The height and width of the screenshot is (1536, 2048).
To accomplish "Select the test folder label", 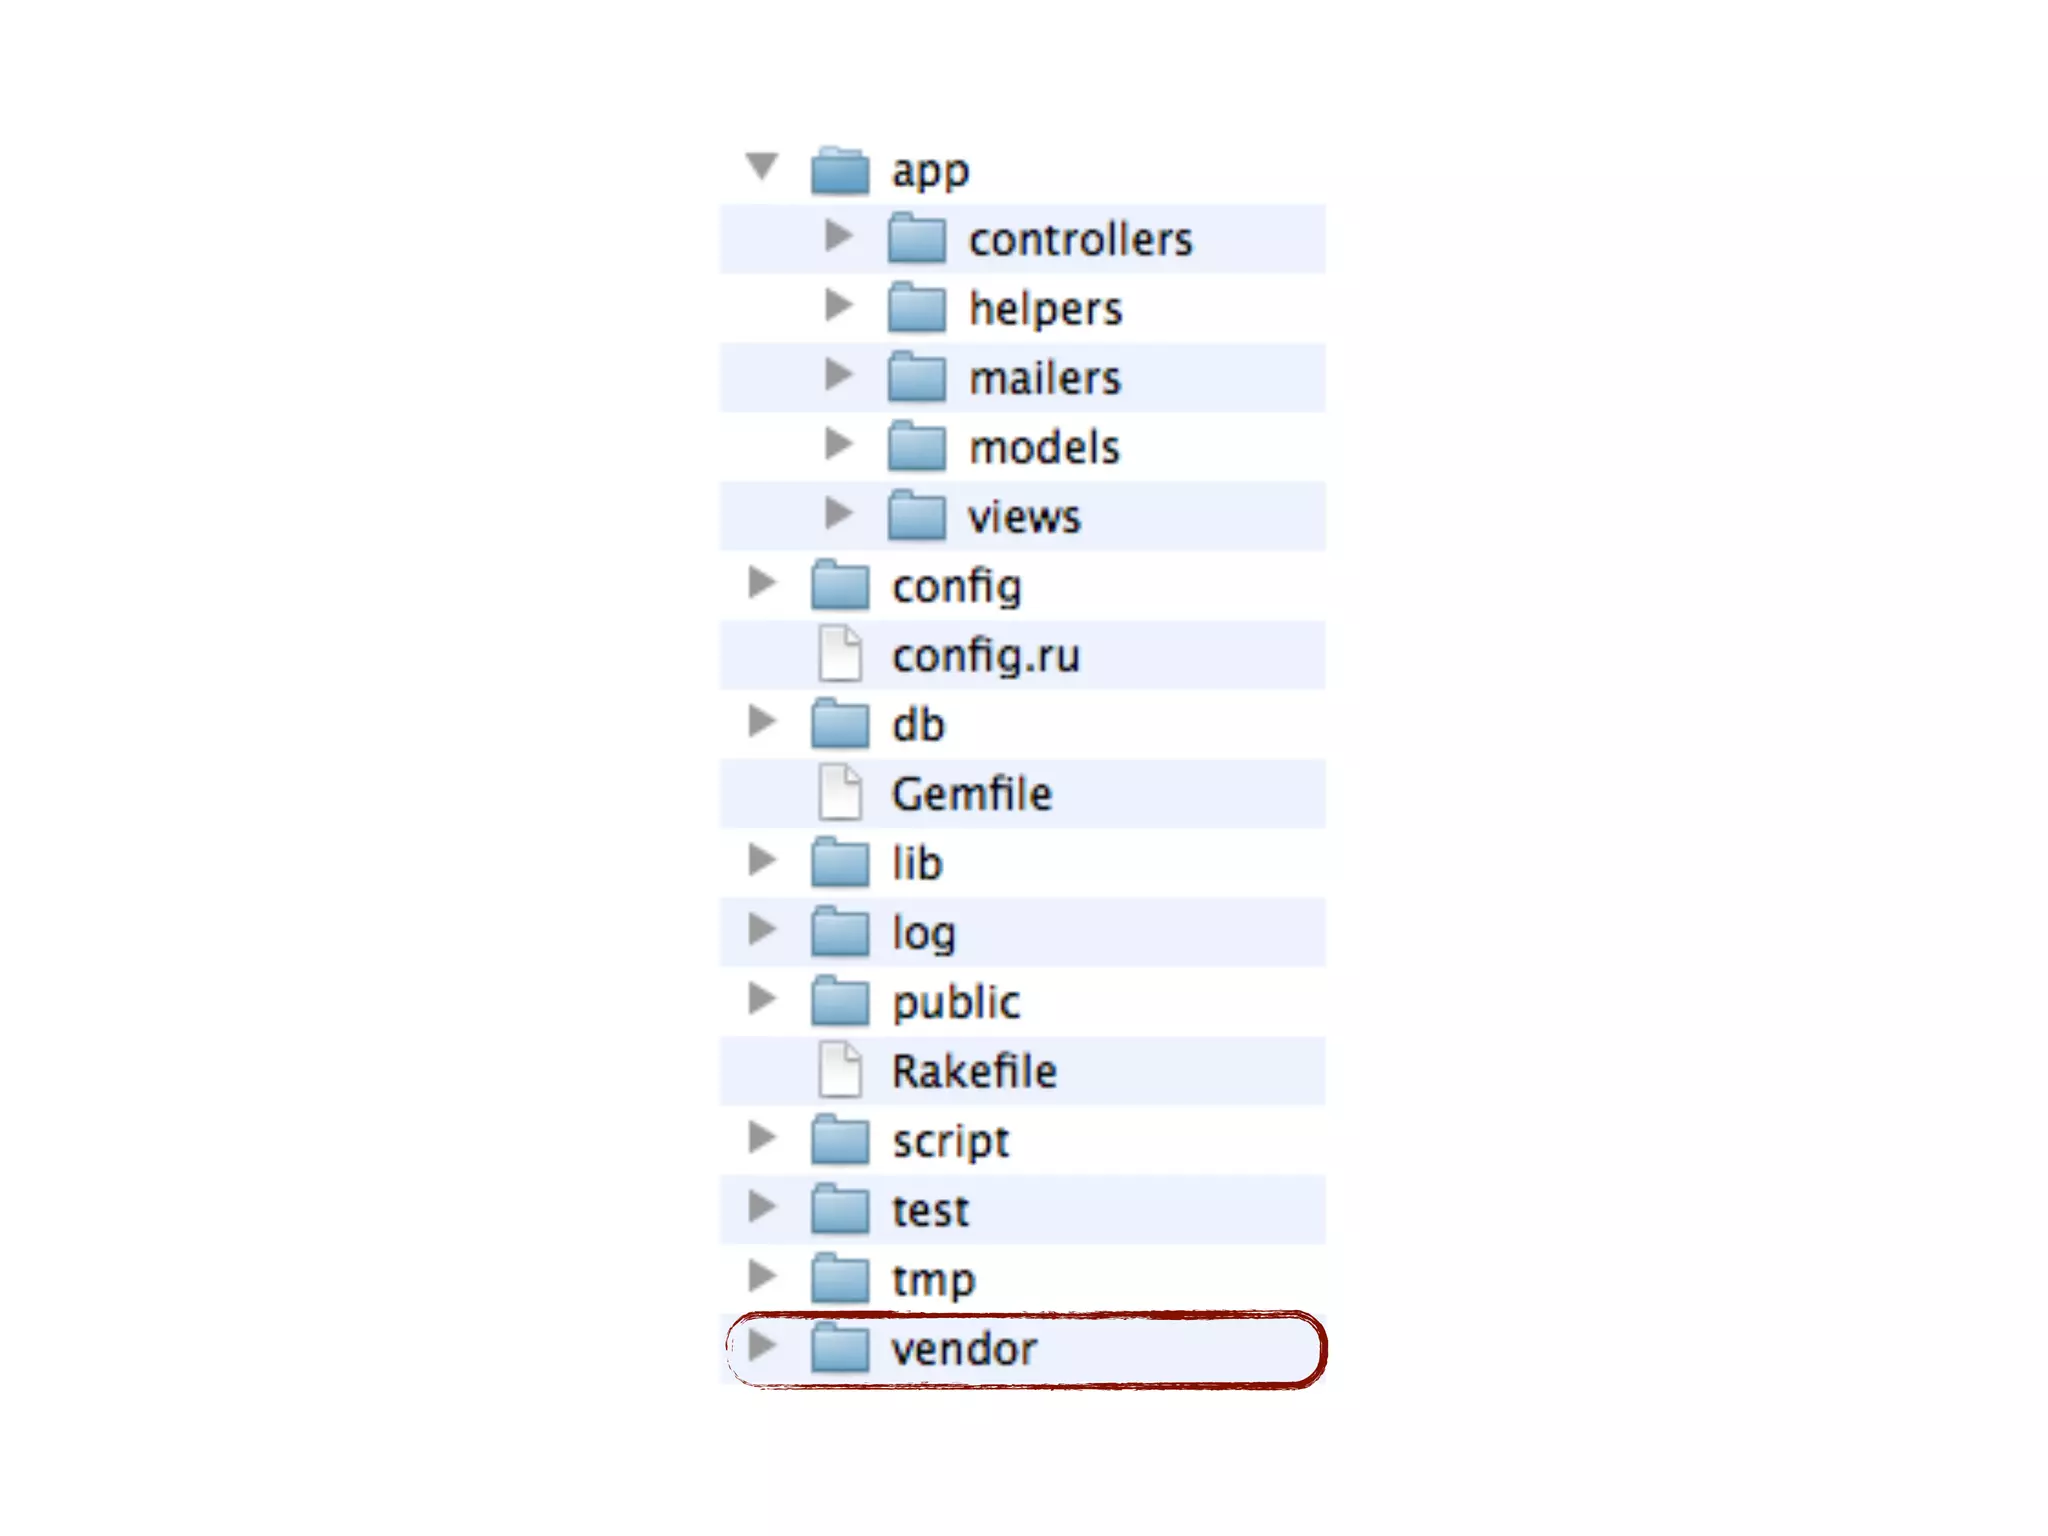I will [930, 1211].
